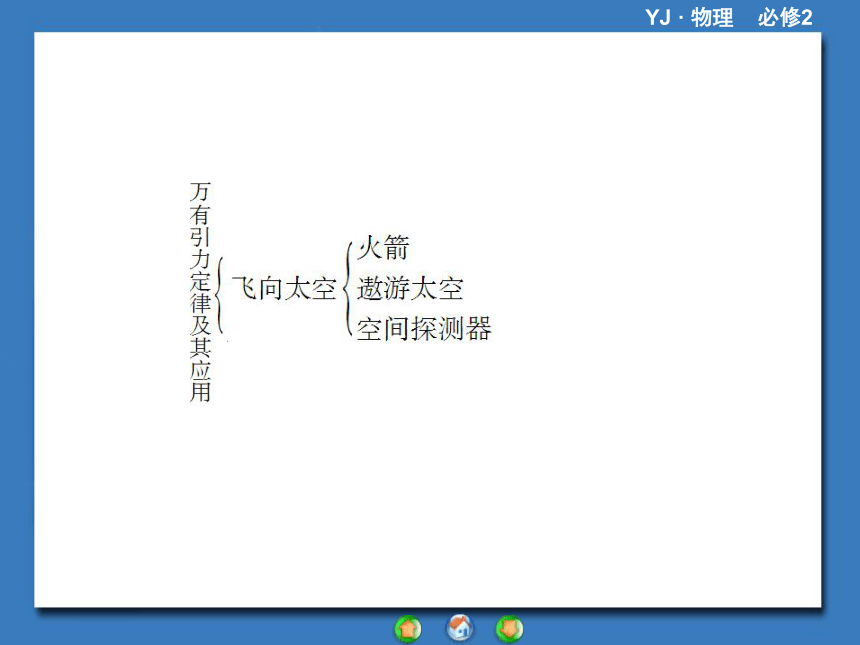Select the 火箭 entry
The height and width of the screenshot is (645, 860).
[x=383, y=247]
